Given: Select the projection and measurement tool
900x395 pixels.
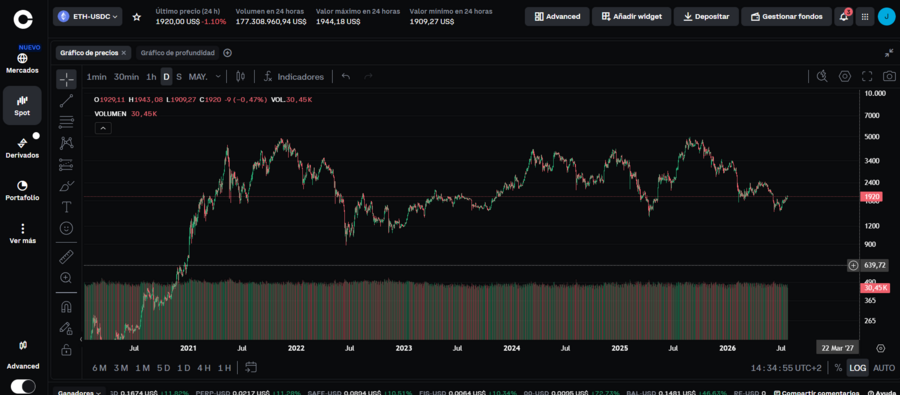Looking at the screenshot, I should 66,165.
